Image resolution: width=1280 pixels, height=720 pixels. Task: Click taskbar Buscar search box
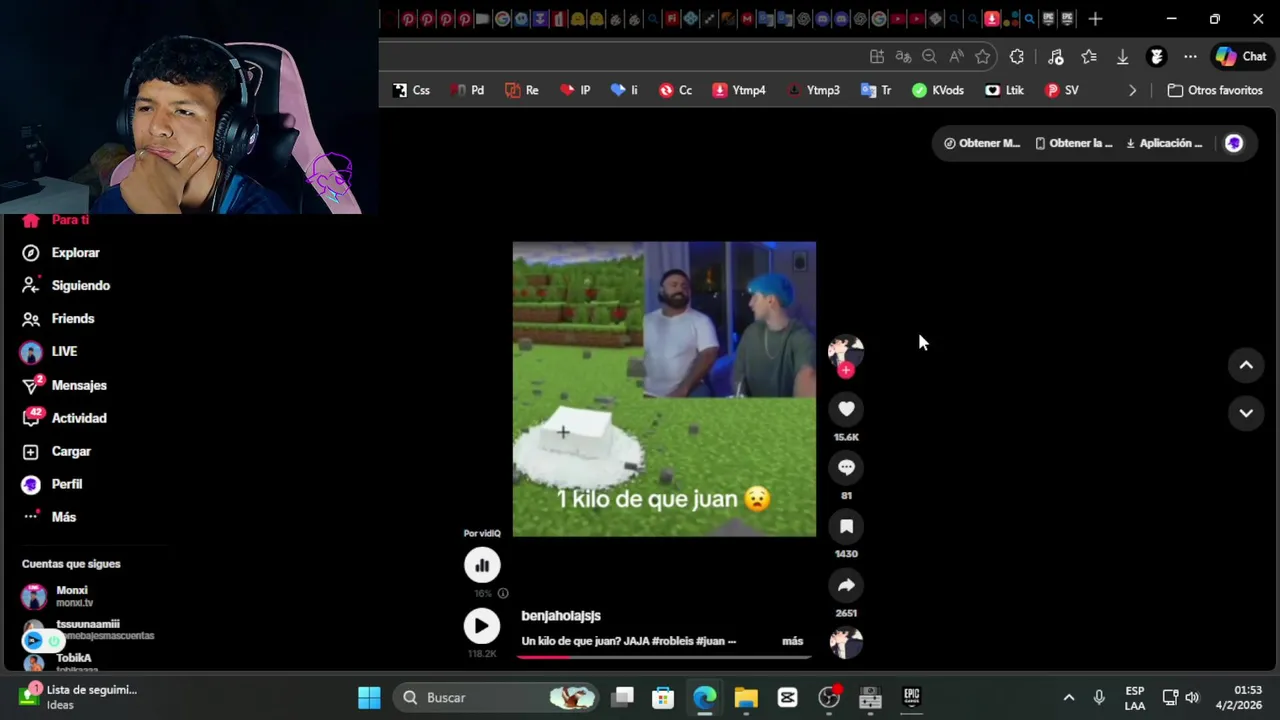[496, 697]
